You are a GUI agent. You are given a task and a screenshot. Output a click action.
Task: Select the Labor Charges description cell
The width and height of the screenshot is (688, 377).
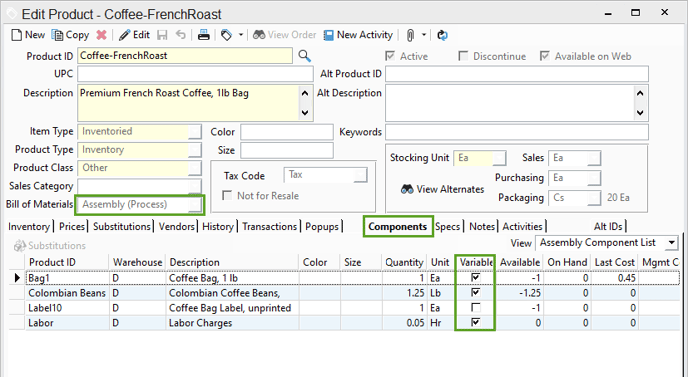tap(233, 323)
